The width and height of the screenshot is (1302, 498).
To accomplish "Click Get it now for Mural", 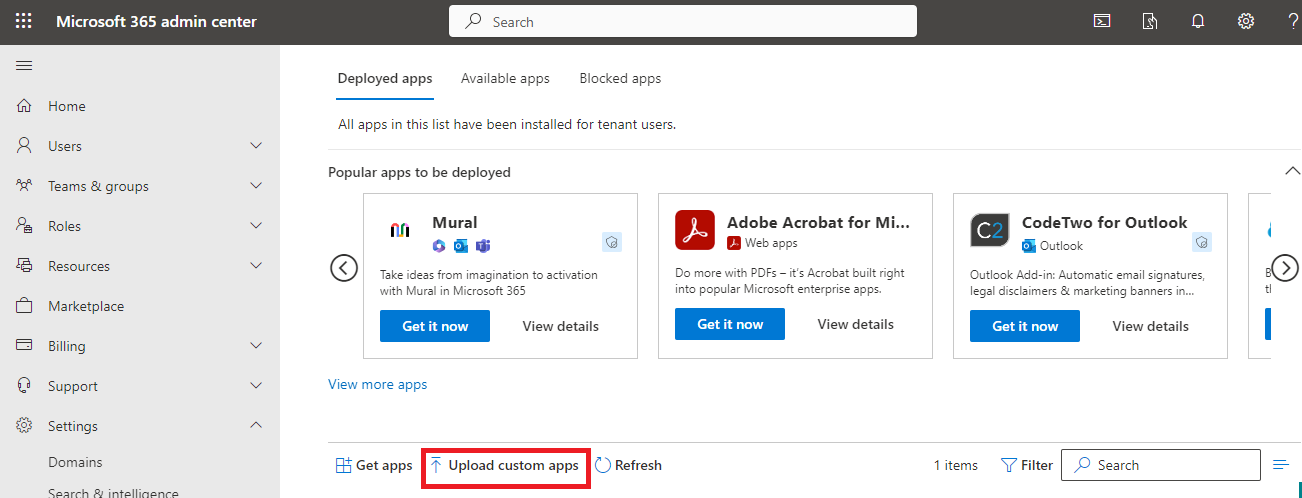I will (x=435, y=326).
